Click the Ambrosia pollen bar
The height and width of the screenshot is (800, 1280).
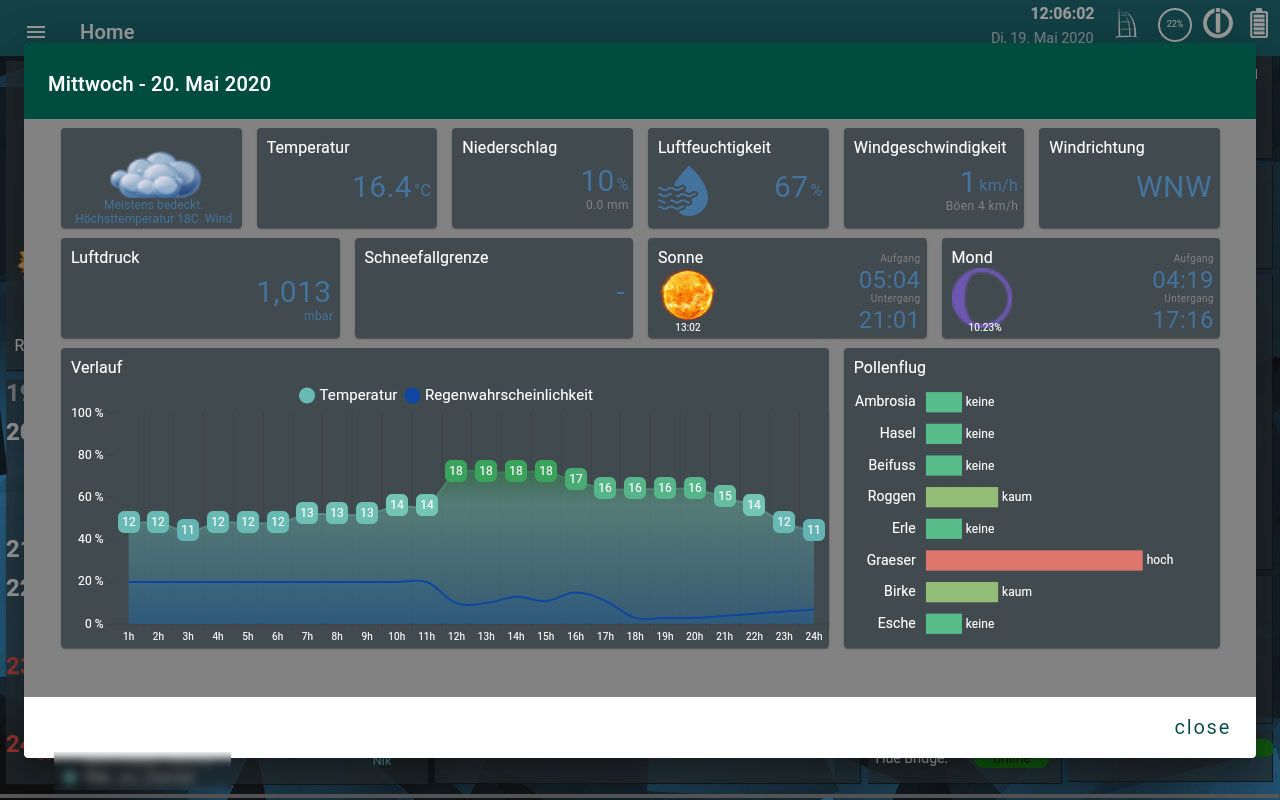tap(943, 402)
